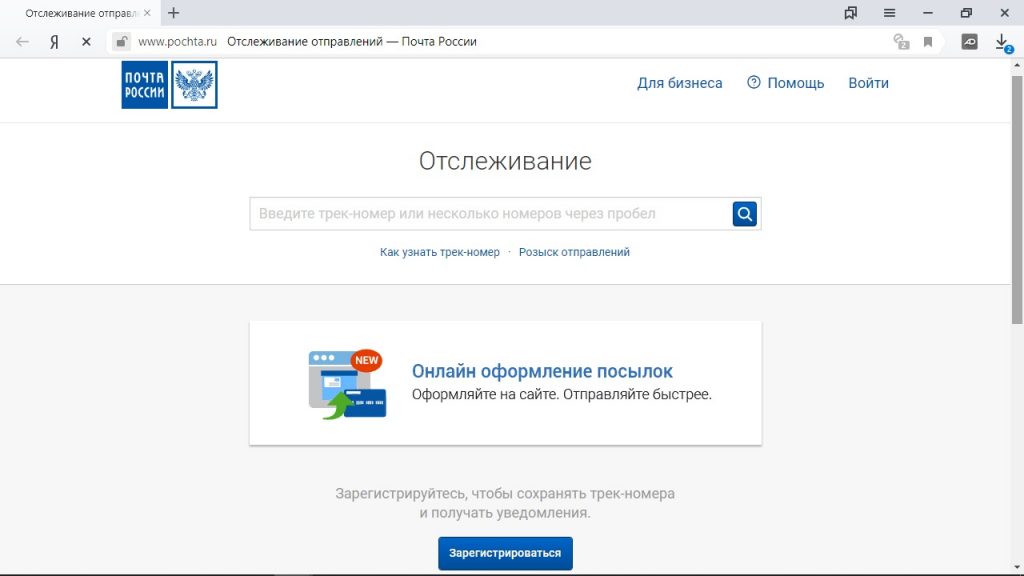Click the Войти link

[868, 83]
